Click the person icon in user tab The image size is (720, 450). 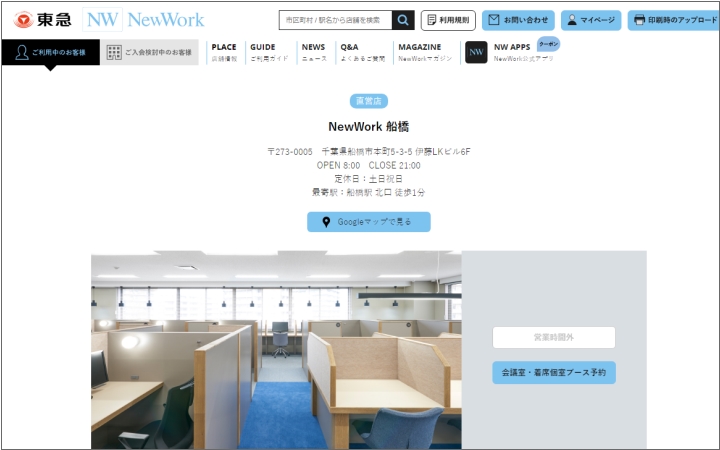22,52
